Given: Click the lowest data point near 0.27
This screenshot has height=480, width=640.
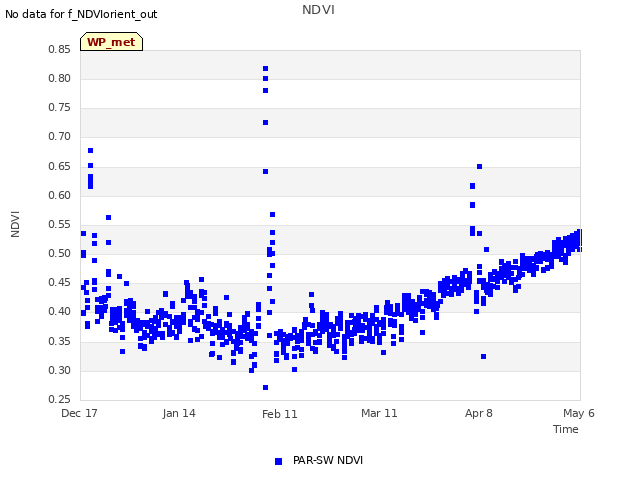Looking at the screenshot, I should (x=265, y=387).
